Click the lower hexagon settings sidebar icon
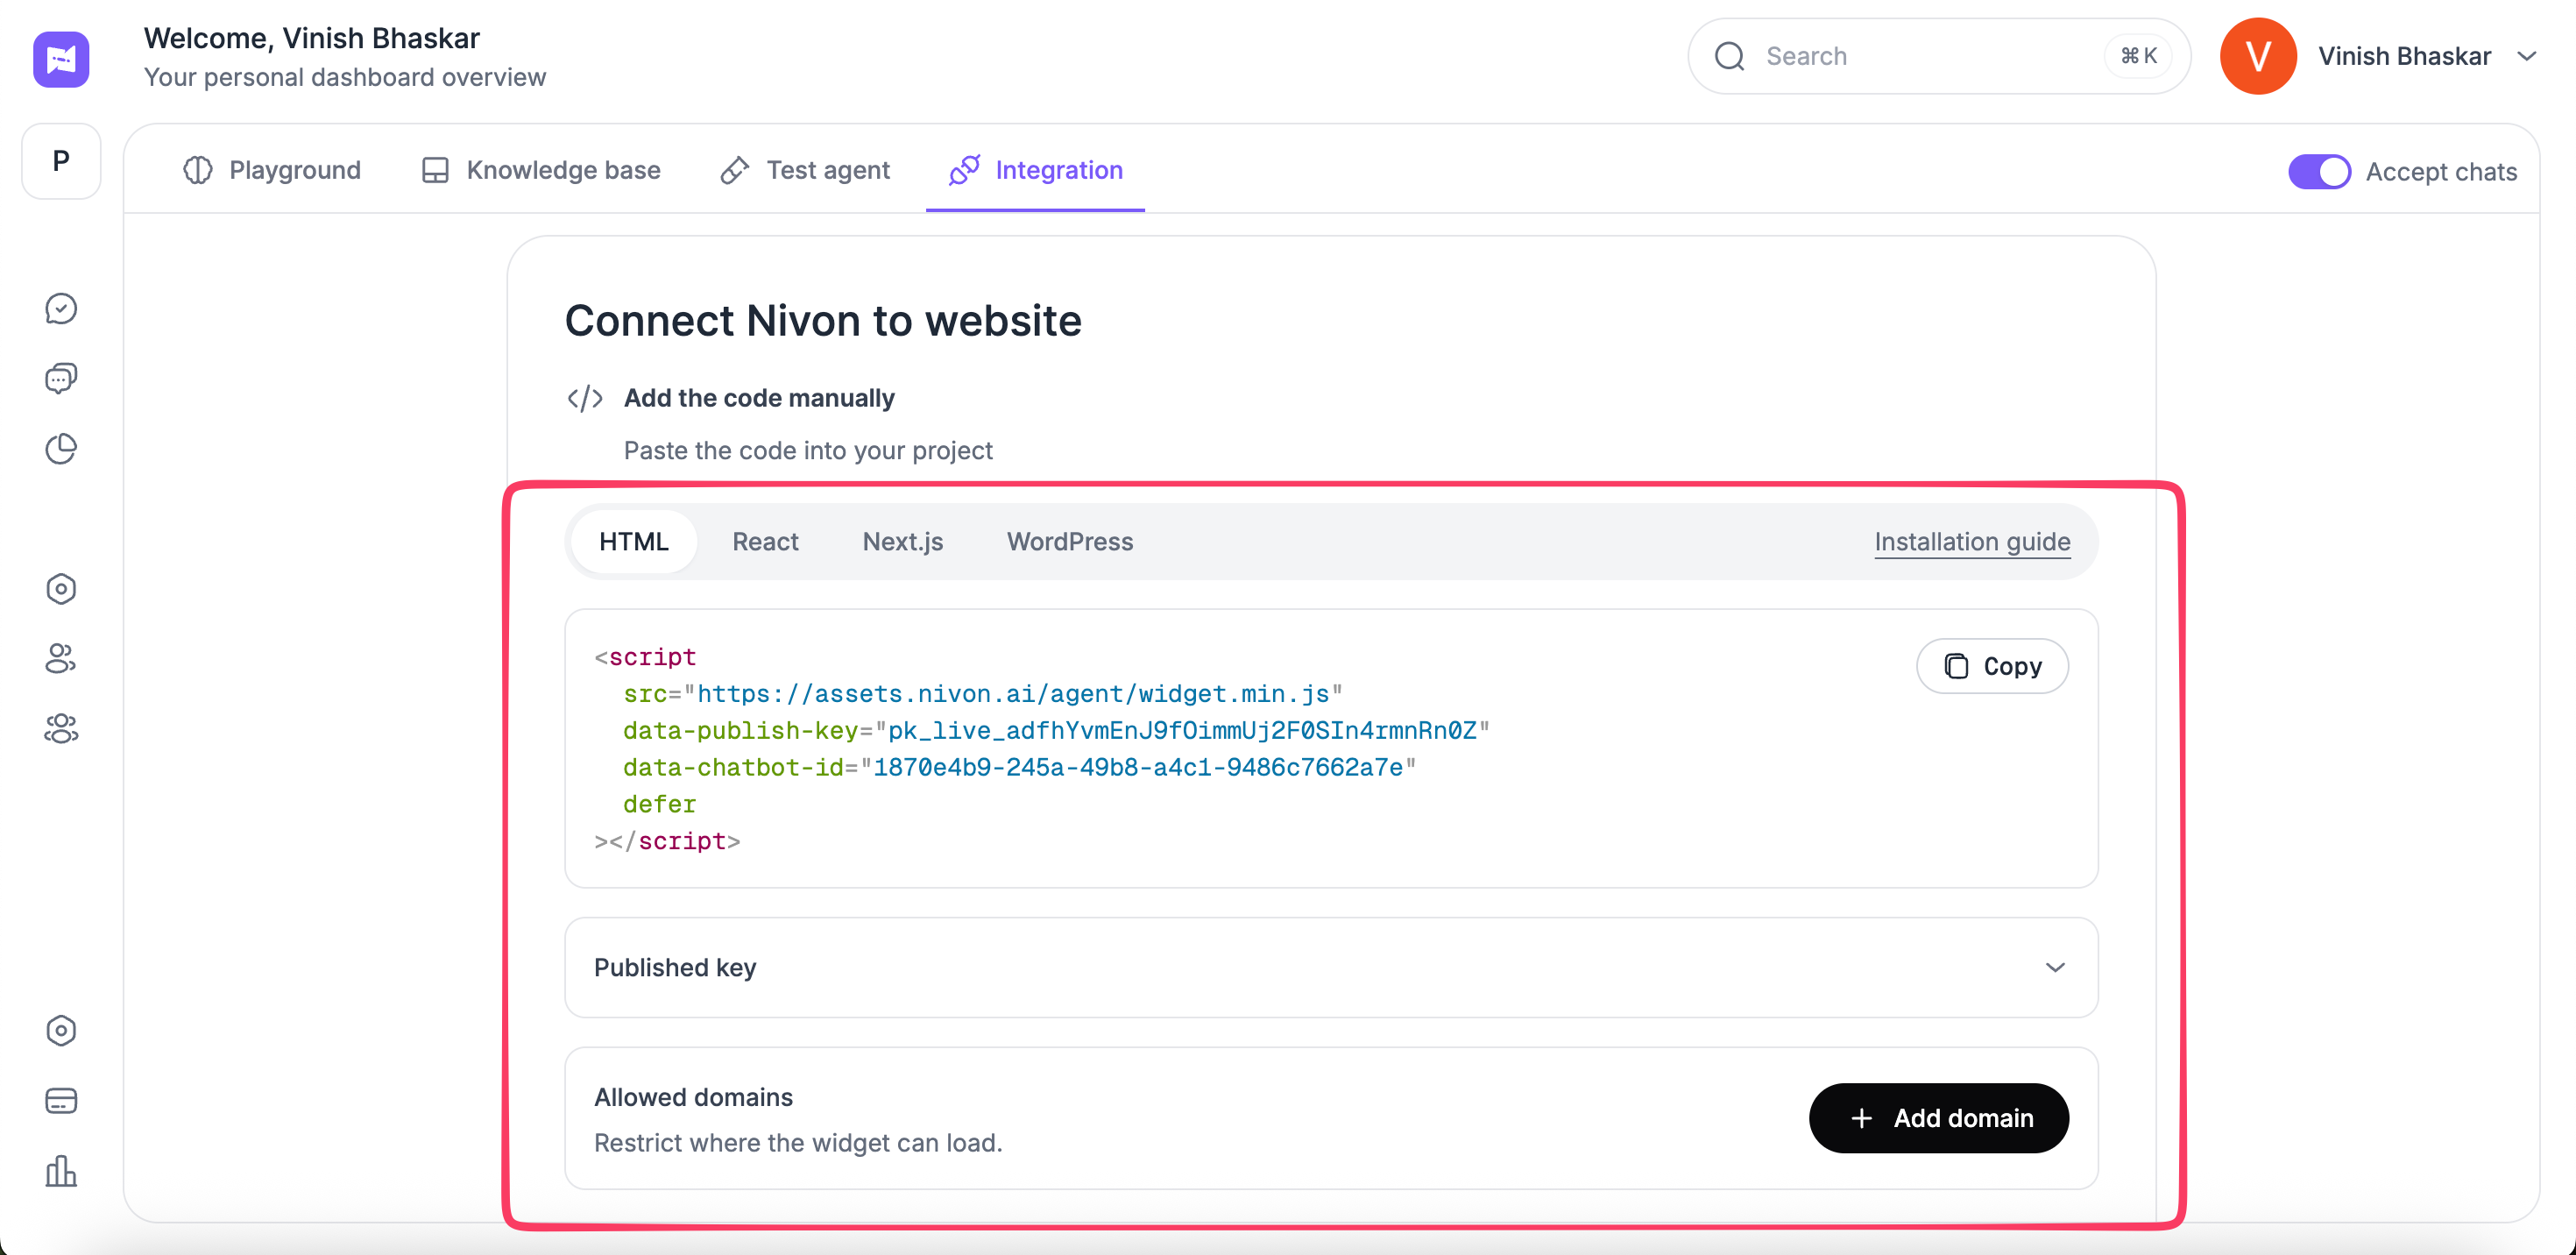The width and height of the screenshot is (2576, 1255). pyautogui.click(x=61, y=1031)
